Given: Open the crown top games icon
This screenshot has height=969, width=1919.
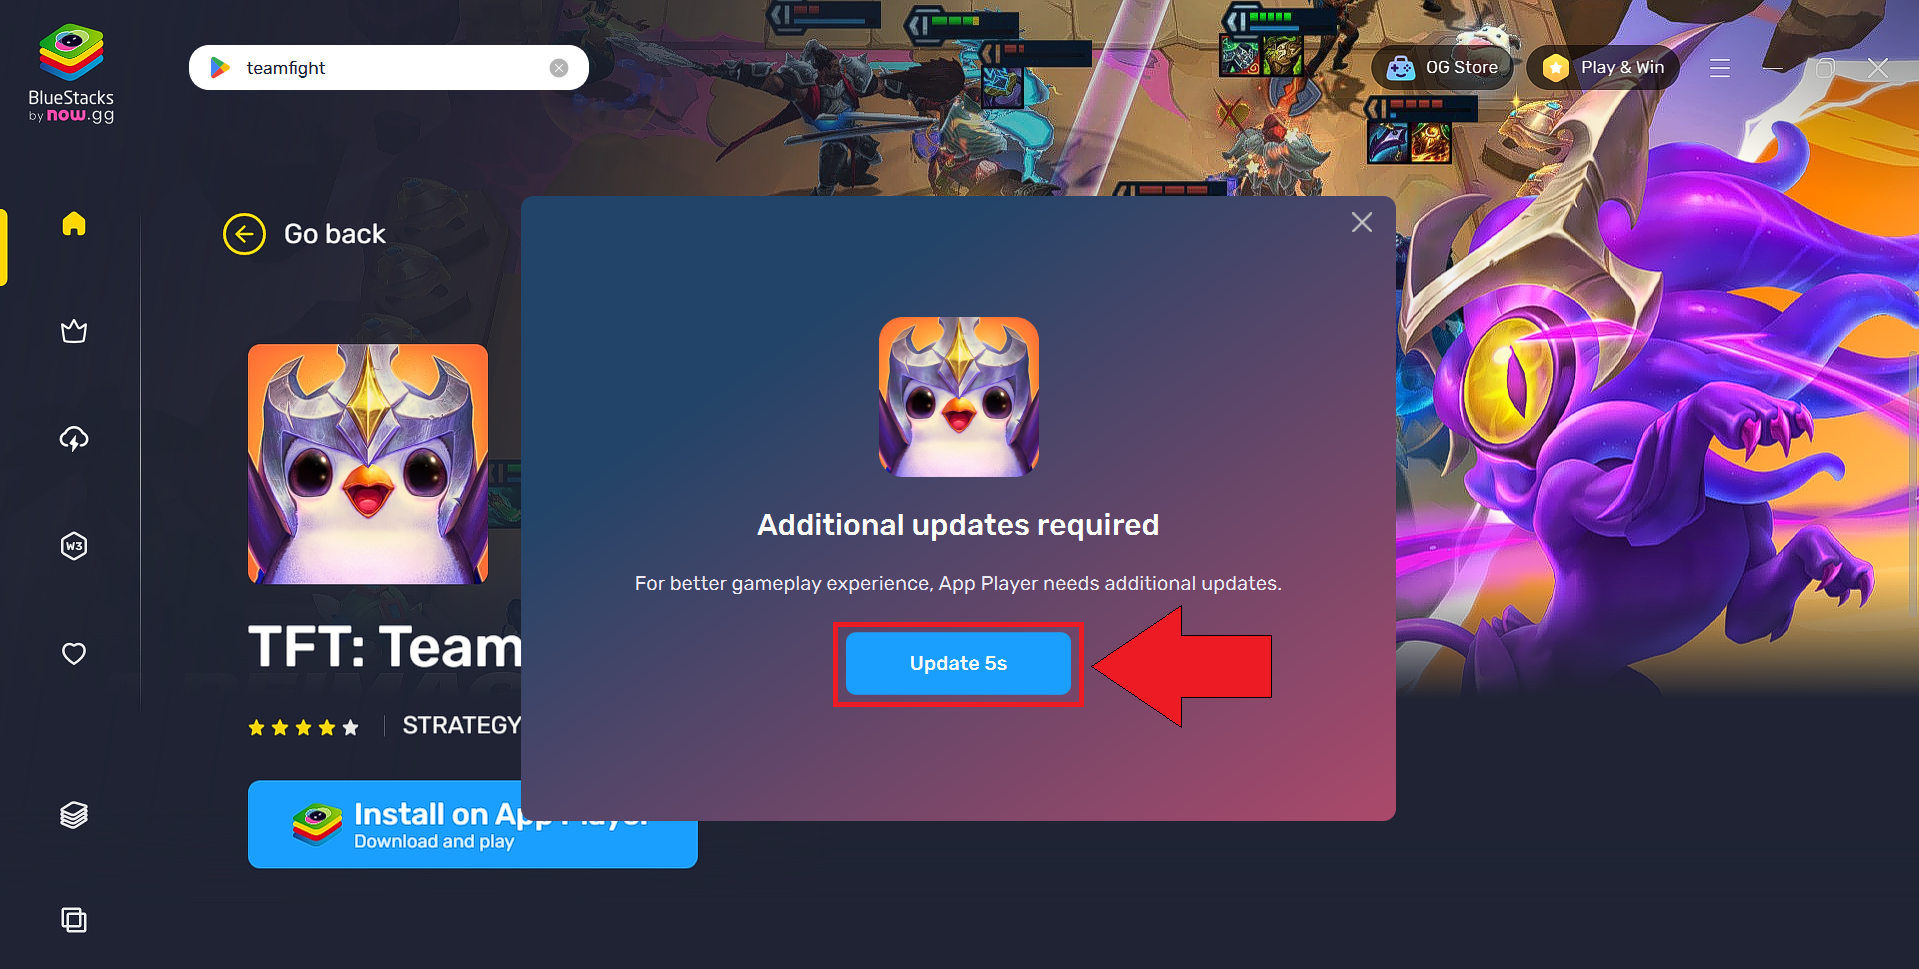Looking at the screenshot, I should (74, 331).
